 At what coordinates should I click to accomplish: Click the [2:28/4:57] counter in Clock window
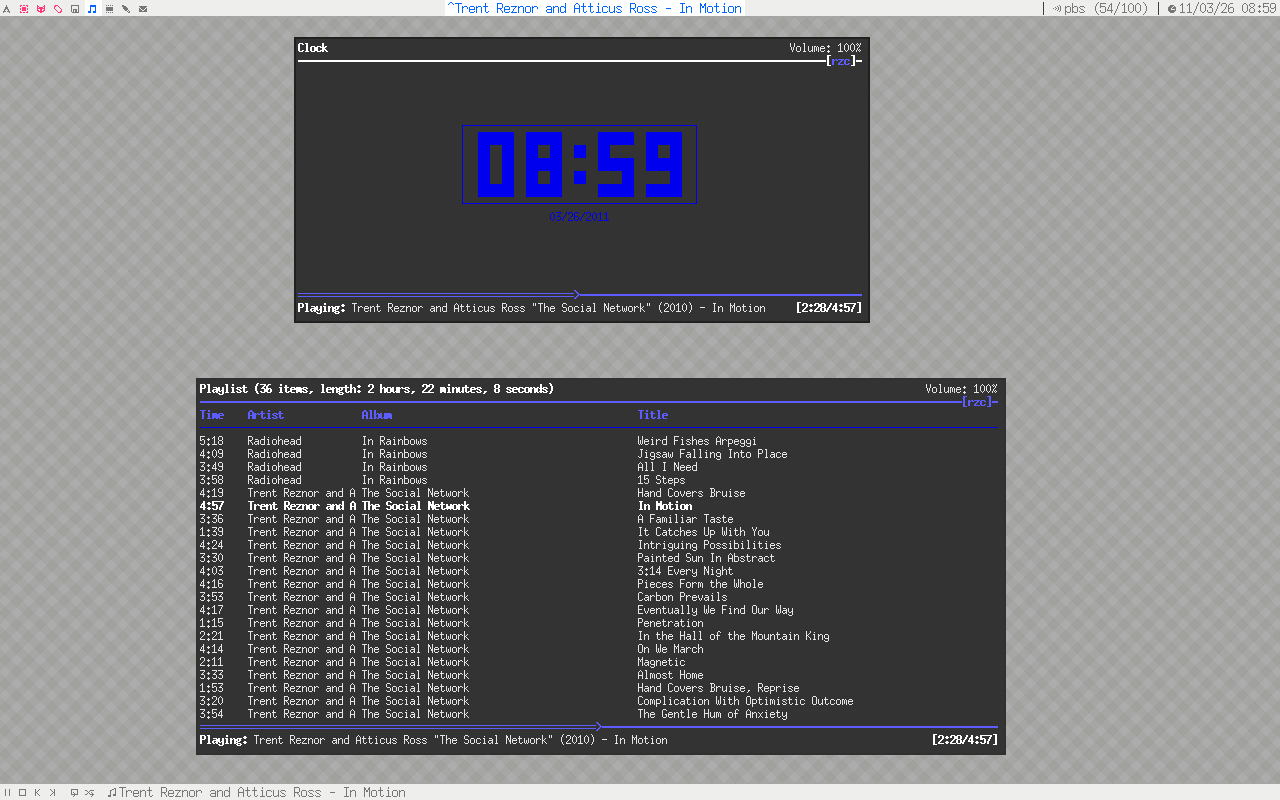(x=828, y=308)
